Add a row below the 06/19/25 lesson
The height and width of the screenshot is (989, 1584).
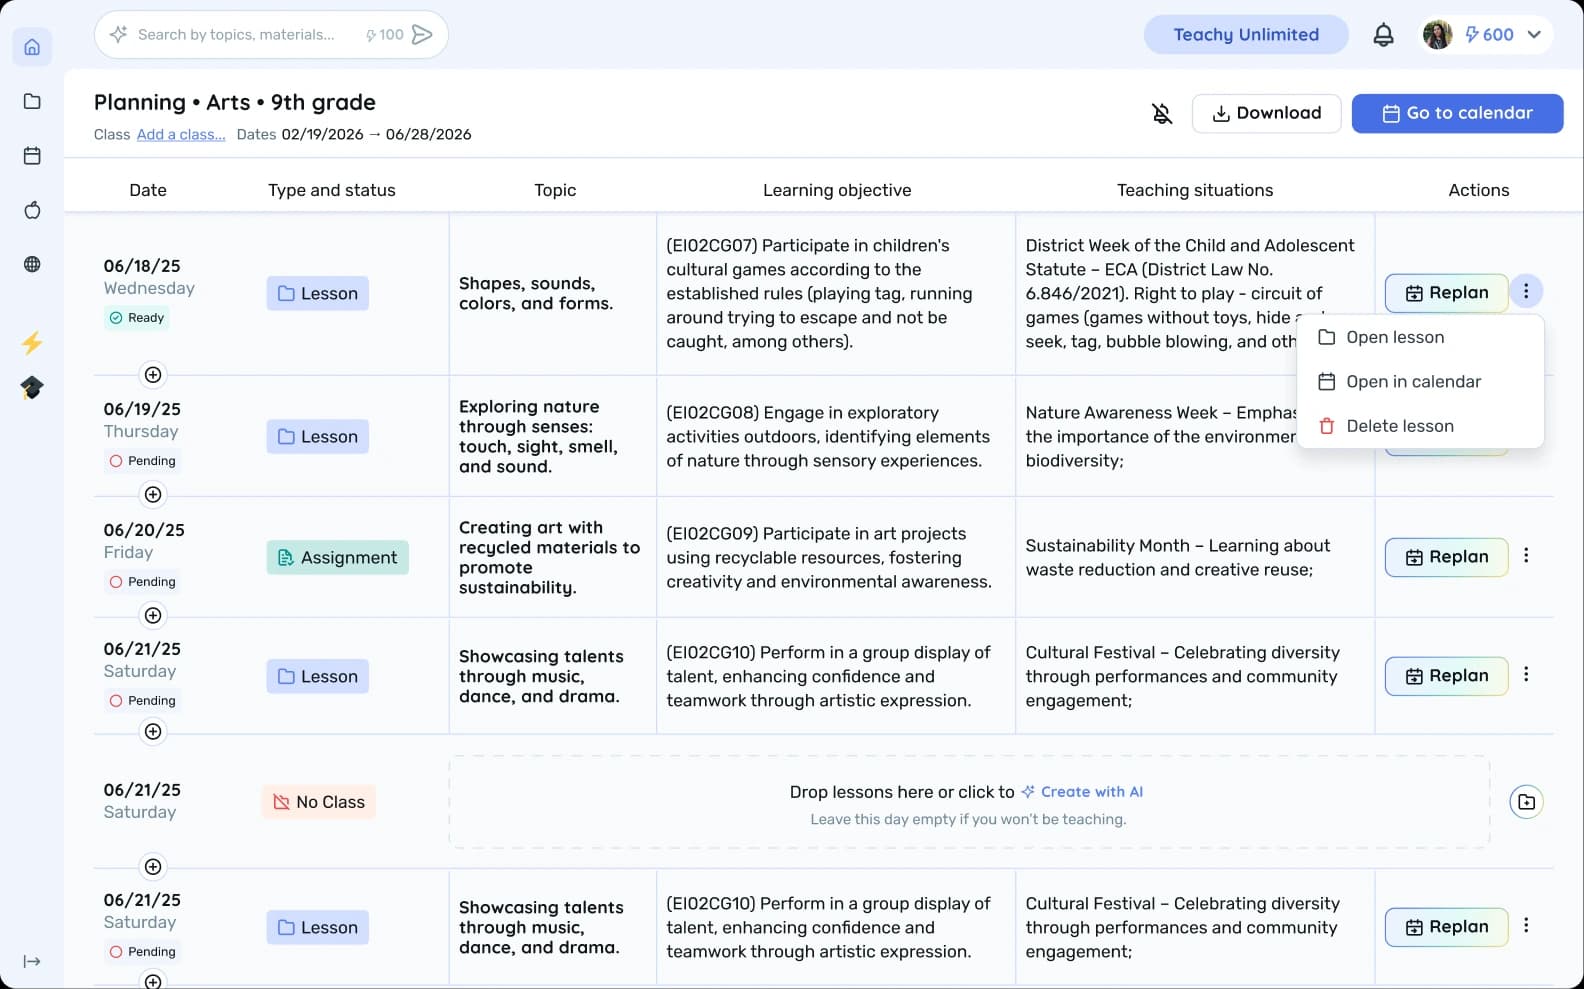153,494
